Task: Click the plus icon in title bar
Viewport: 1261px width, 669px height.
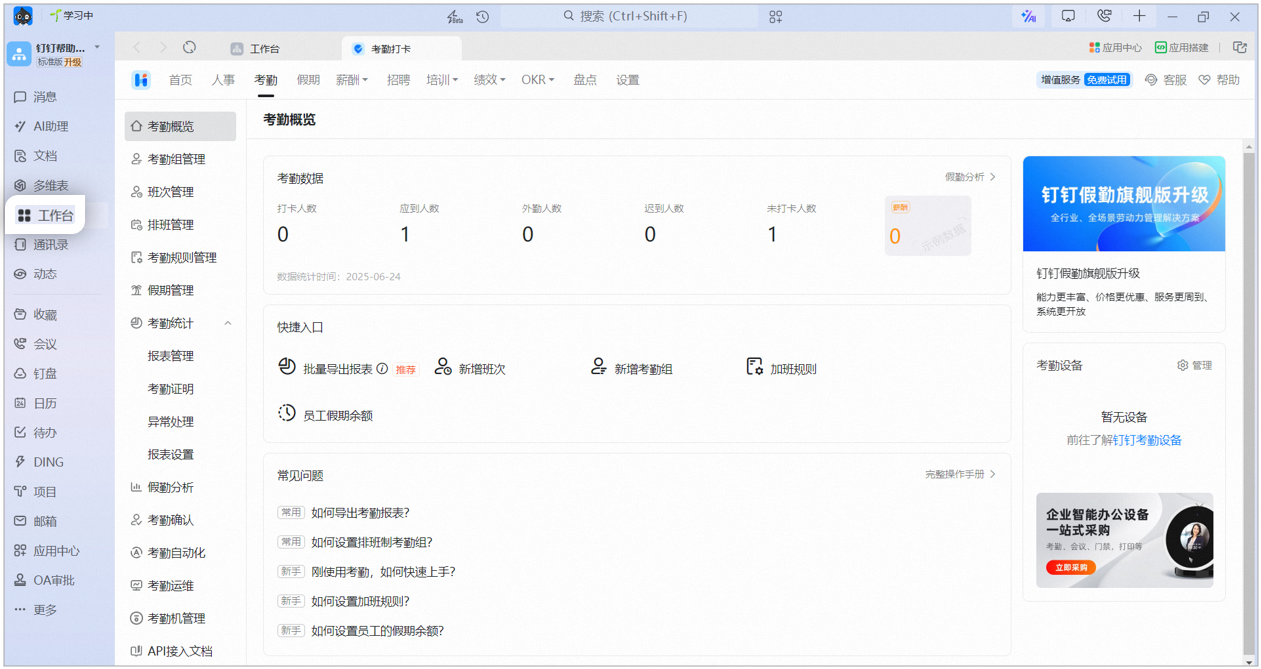Action: [x=1139, y=16]
